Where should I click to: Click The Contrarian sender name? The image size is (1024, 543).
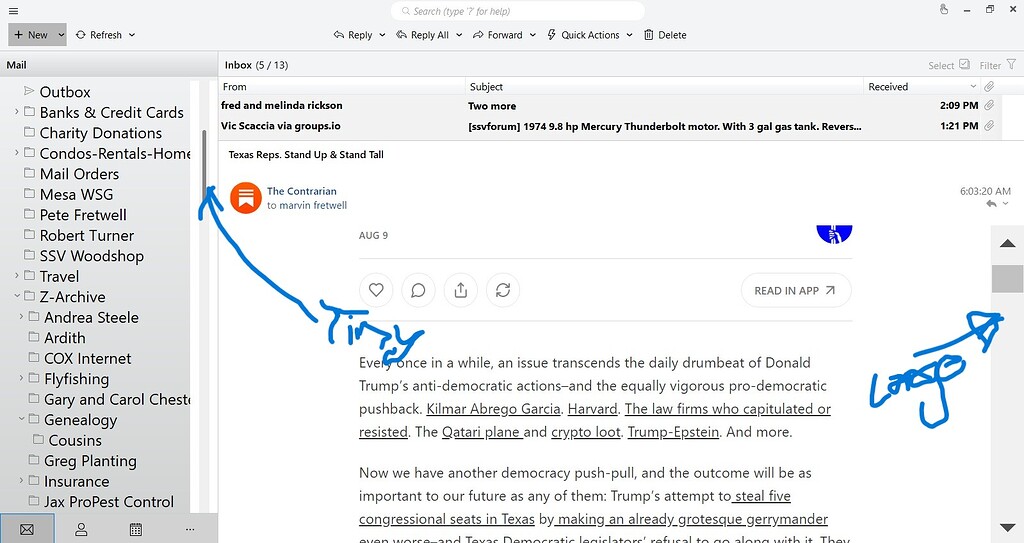(302, 191)
